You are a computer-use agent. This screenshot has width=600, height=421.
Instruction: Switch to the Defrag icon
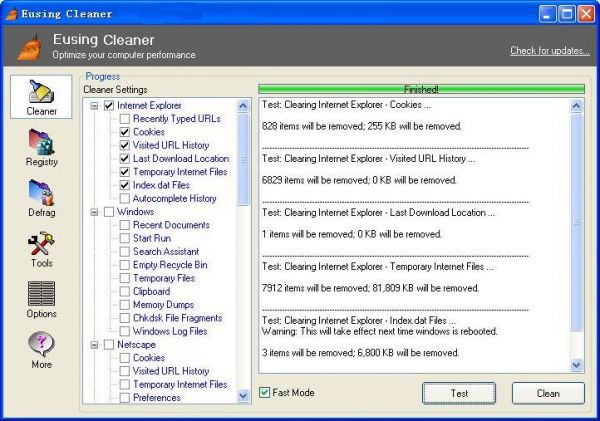click(x=41, y=198)
